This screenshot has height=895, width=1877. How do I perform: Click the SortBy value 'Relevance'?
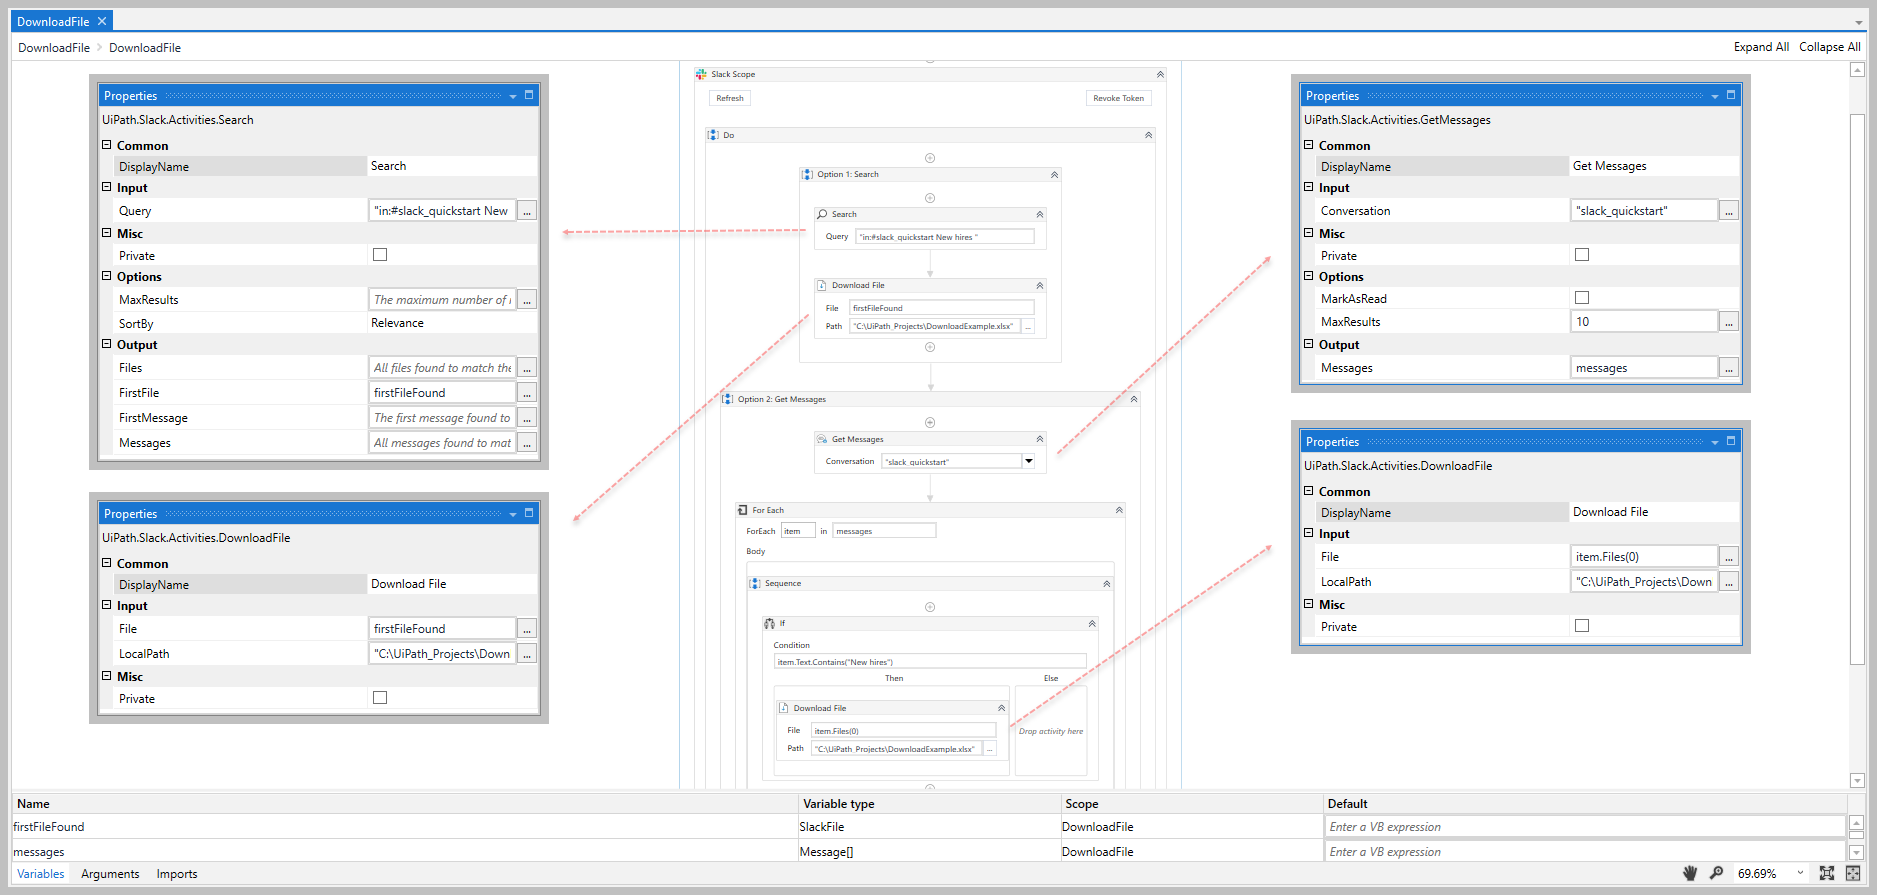click(397, 323)
